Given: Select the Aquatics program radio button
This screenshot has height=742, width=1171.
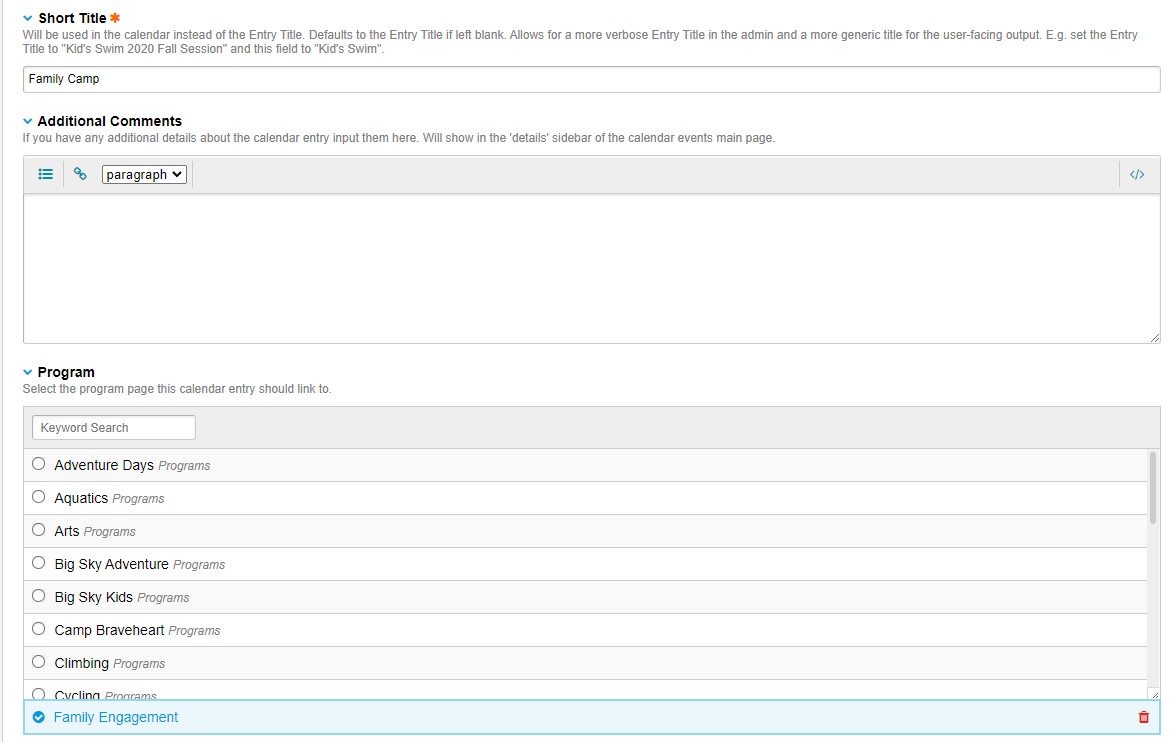Looking at the screenshot, I should [39, 497].
